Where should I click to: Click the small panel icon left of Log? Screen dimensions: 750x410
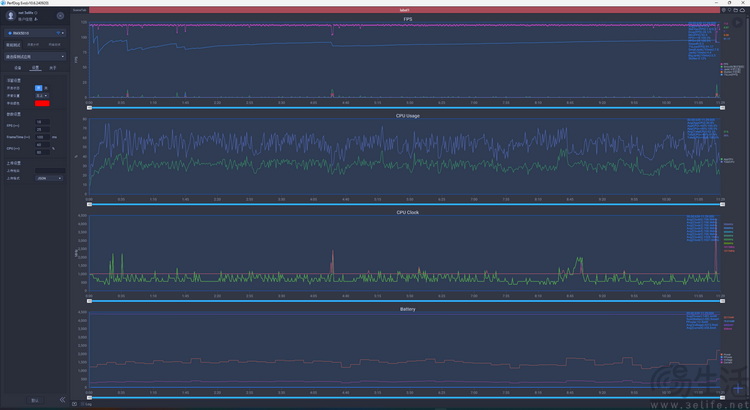74,404
